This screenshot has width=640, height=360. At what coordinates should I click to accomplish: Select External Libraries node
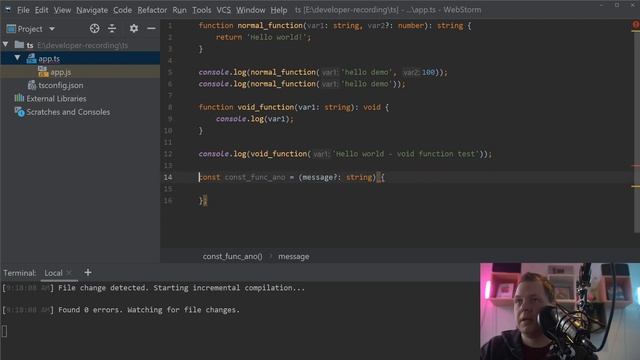pyautogui.click(x=56, y=99)
